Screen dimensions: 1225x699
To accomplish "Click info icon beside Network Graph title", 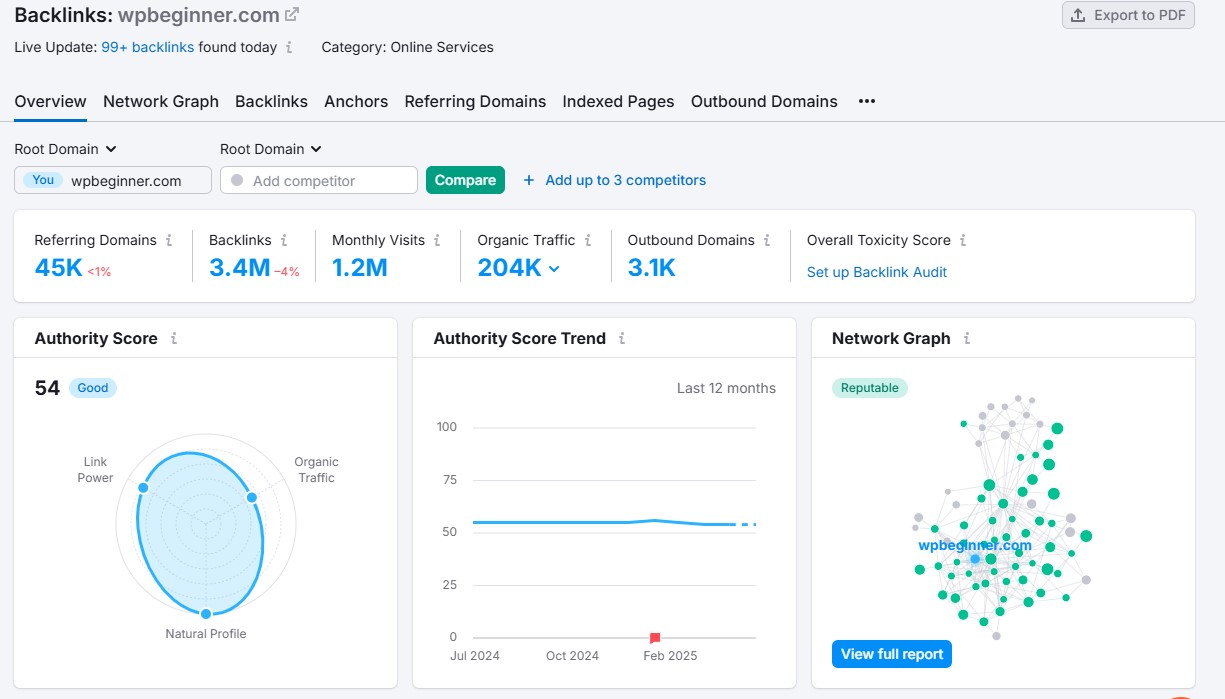I will [967, 338].
